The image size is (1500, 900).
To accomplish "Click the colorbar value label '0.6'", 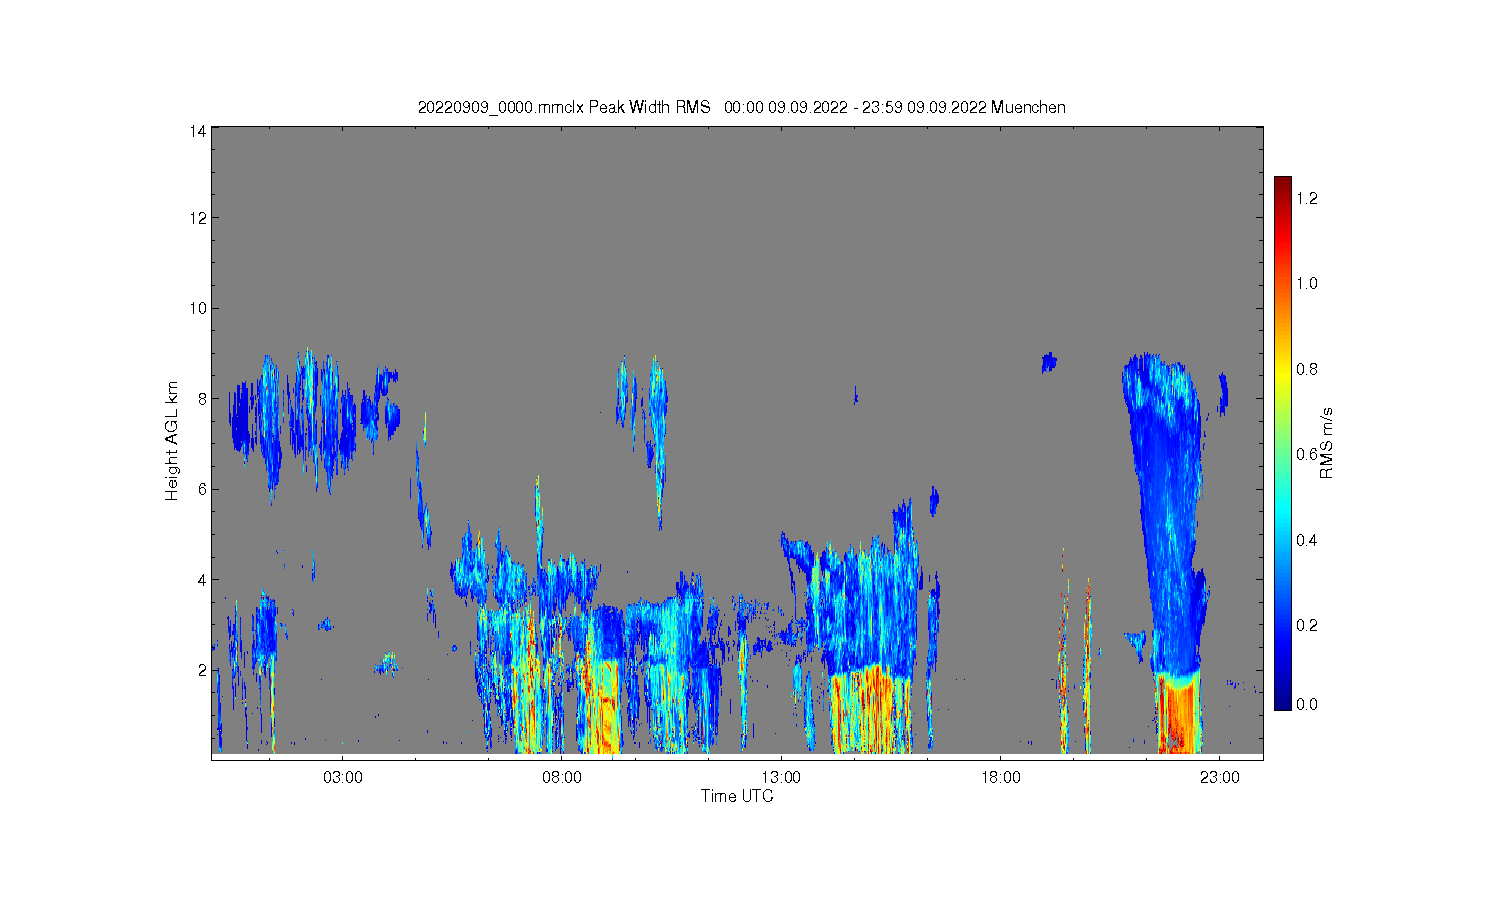I will (1307, 454).
